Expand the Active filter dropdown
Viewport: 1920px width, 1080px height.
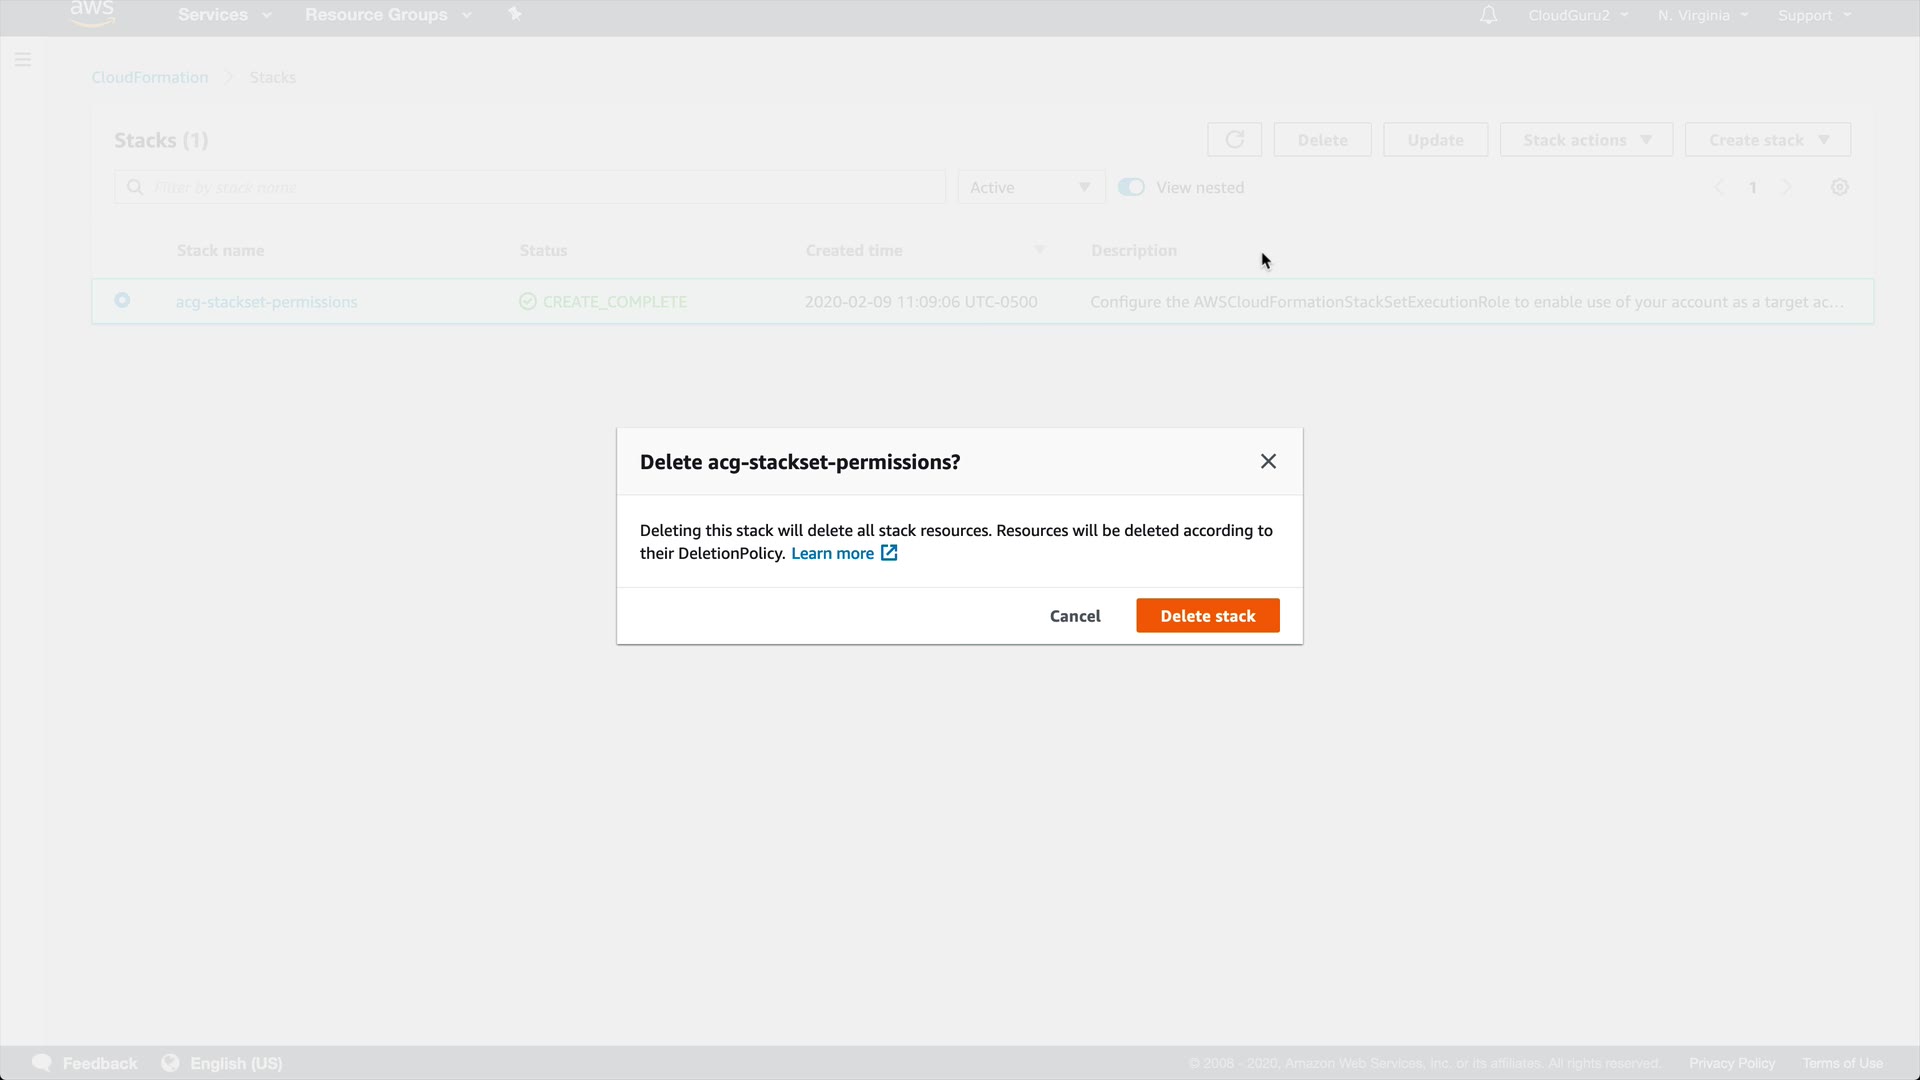coord(1030,187)
